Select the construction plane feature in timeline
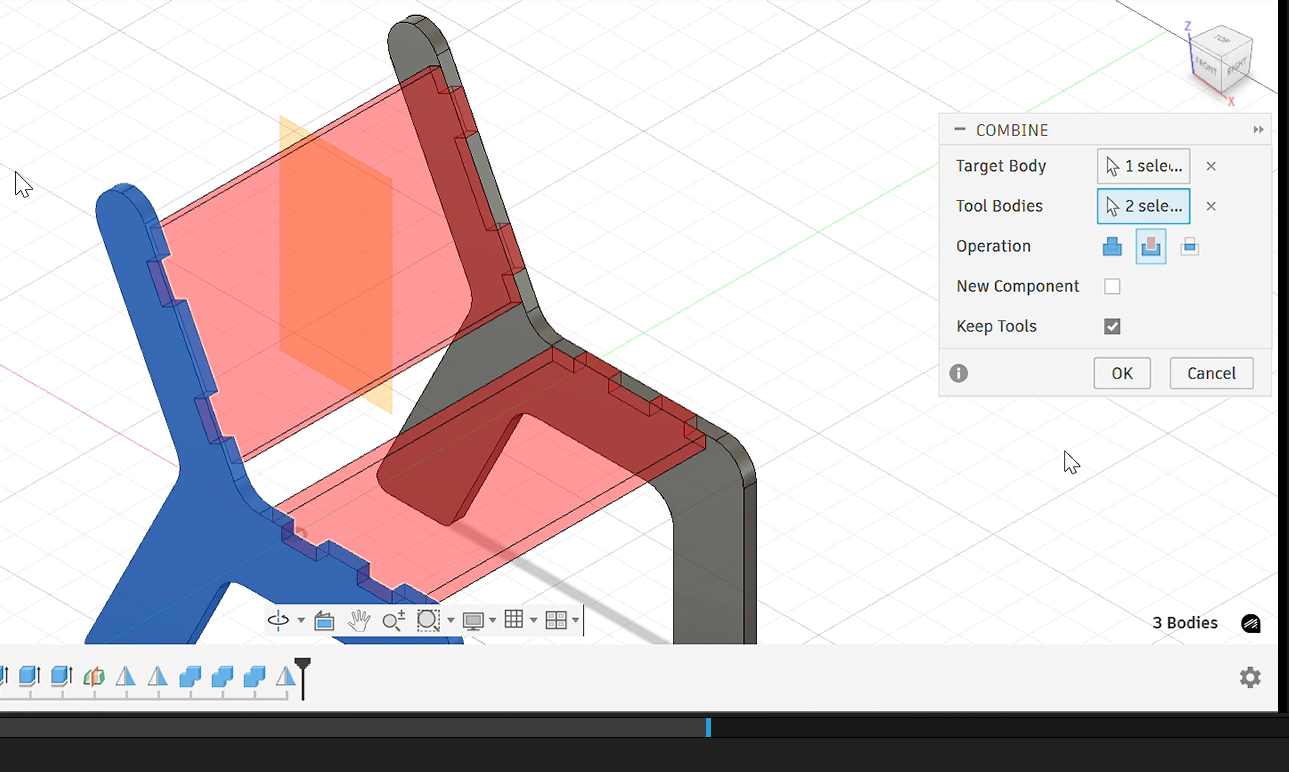This screenshot has height=772, width=1289. point(94,677)
